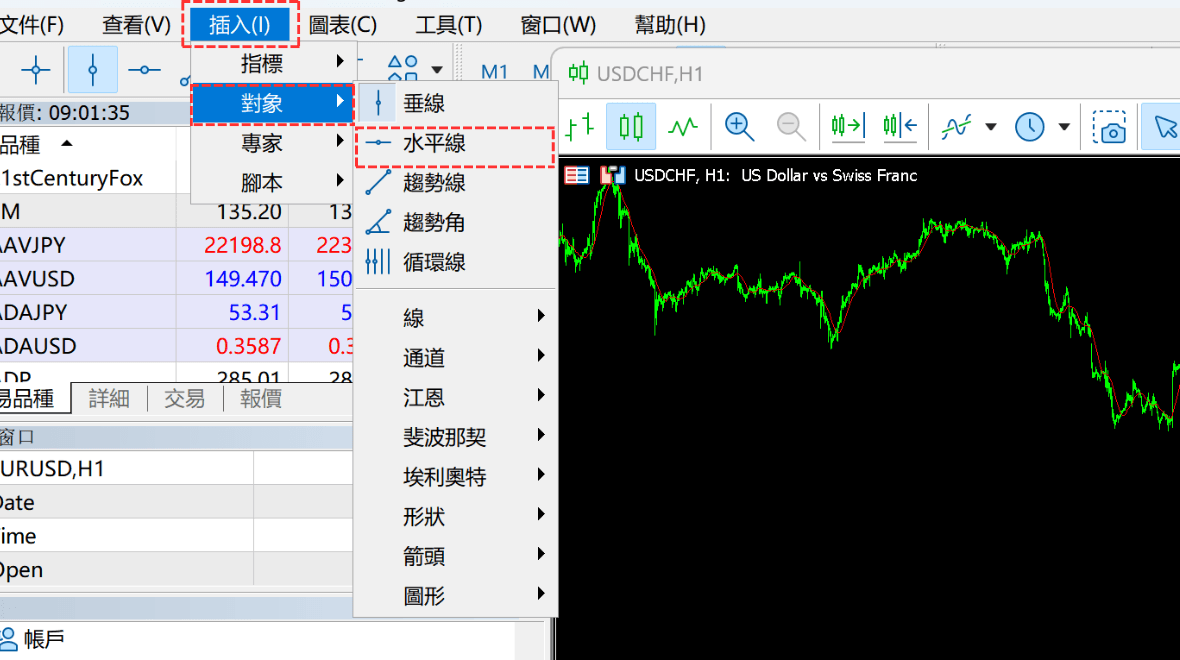Toggle chart shift from right edge
This screenshot has height=660, width=1180.
[x=900, y=126]
